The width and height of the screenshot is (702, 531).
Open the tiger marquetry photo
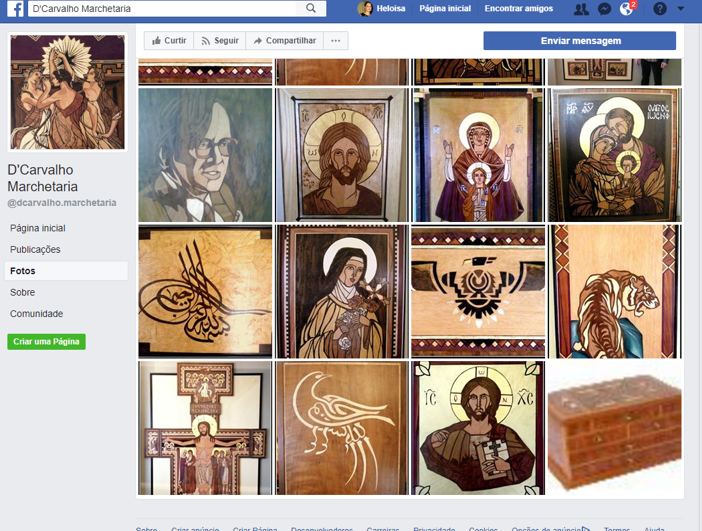coord(615,291)
